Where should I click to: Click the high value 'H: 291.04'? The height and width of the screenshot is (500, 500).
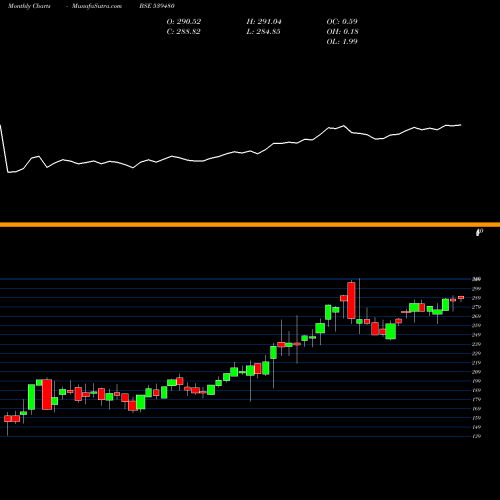pyautogui.click(x=264, y=22)
